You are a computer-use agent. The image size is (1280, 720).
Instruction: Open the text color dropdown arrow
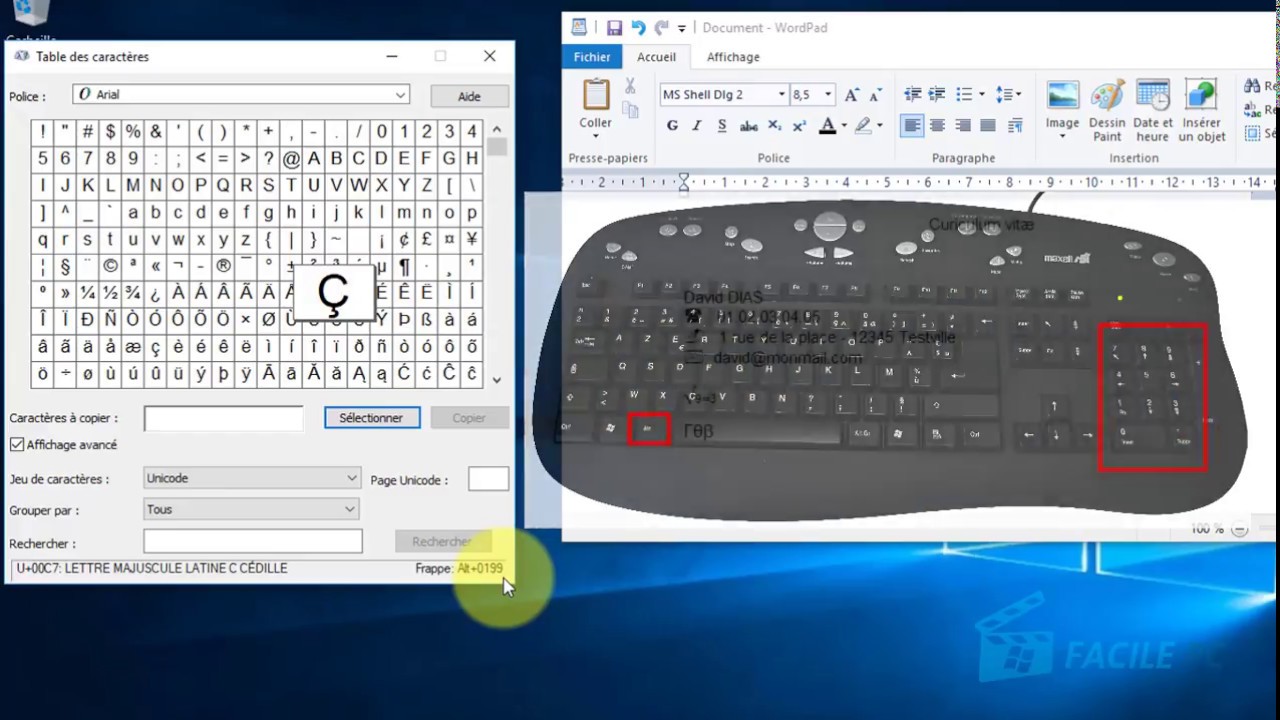pos(843,126)
